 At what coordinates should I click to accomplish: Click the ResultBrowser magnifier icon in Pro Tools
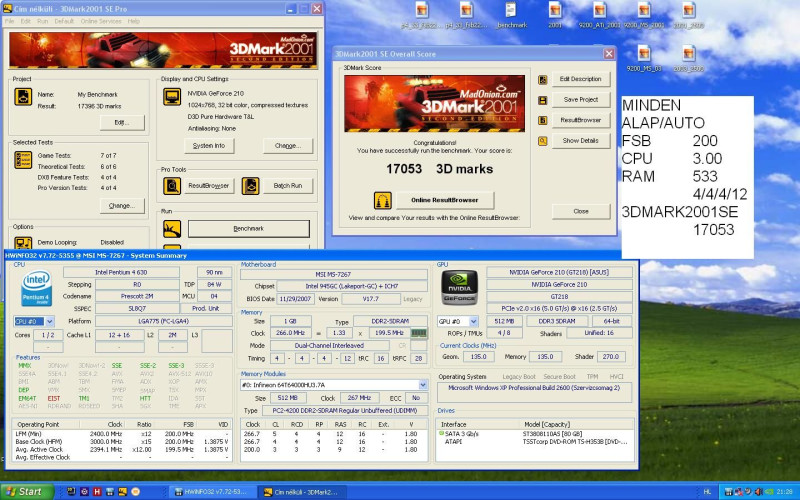pyautogui.click(x=172, y=186)
